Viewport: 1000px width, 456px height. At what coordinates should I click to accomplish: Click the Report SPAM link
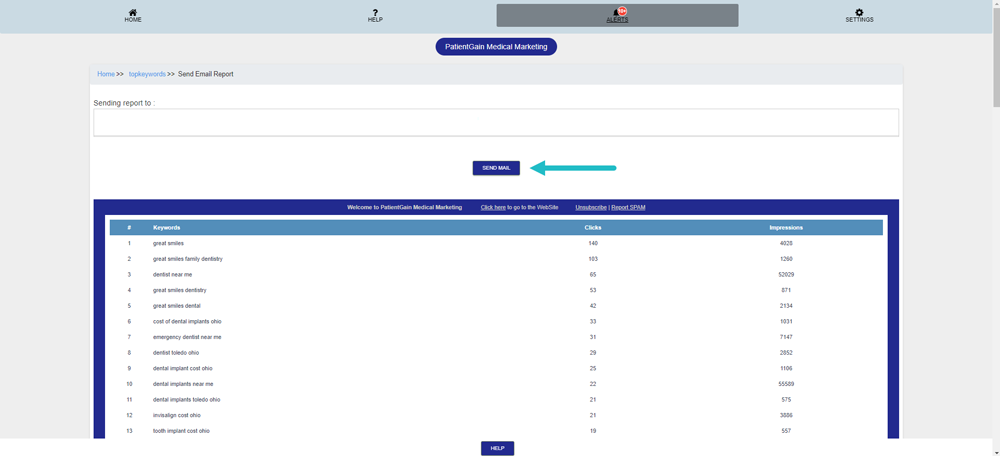point(628,208)
